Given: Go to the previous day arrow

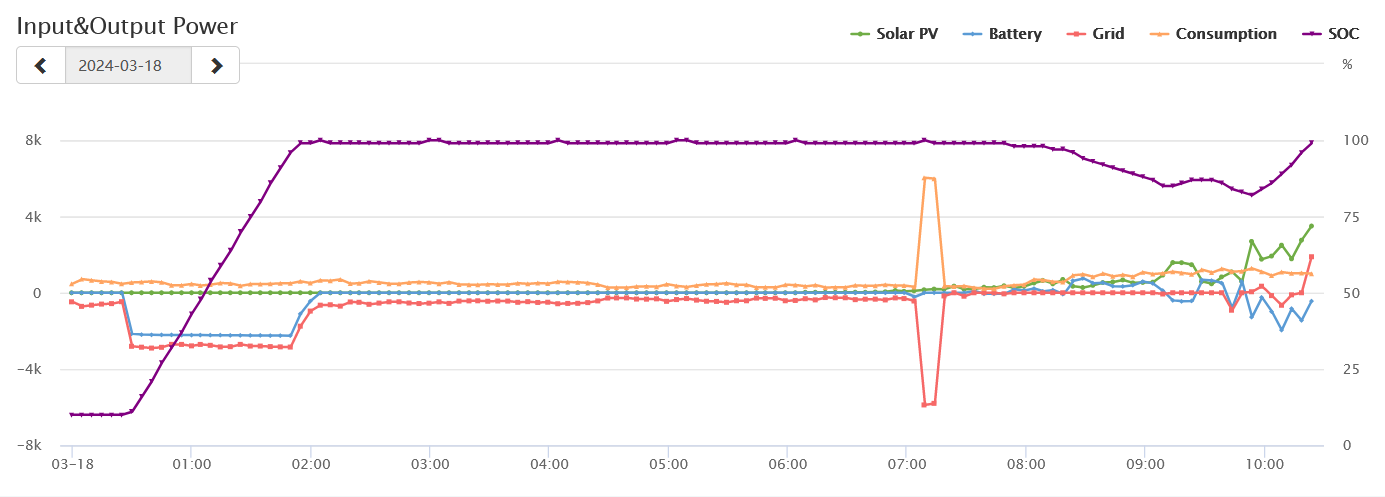Looking at the screenshot, I should [41, 66].
